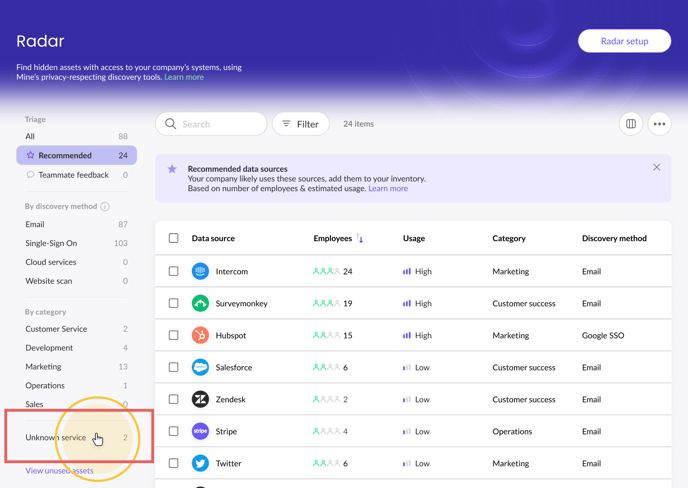Click the magnifier icon in Search

pos(170,124)
